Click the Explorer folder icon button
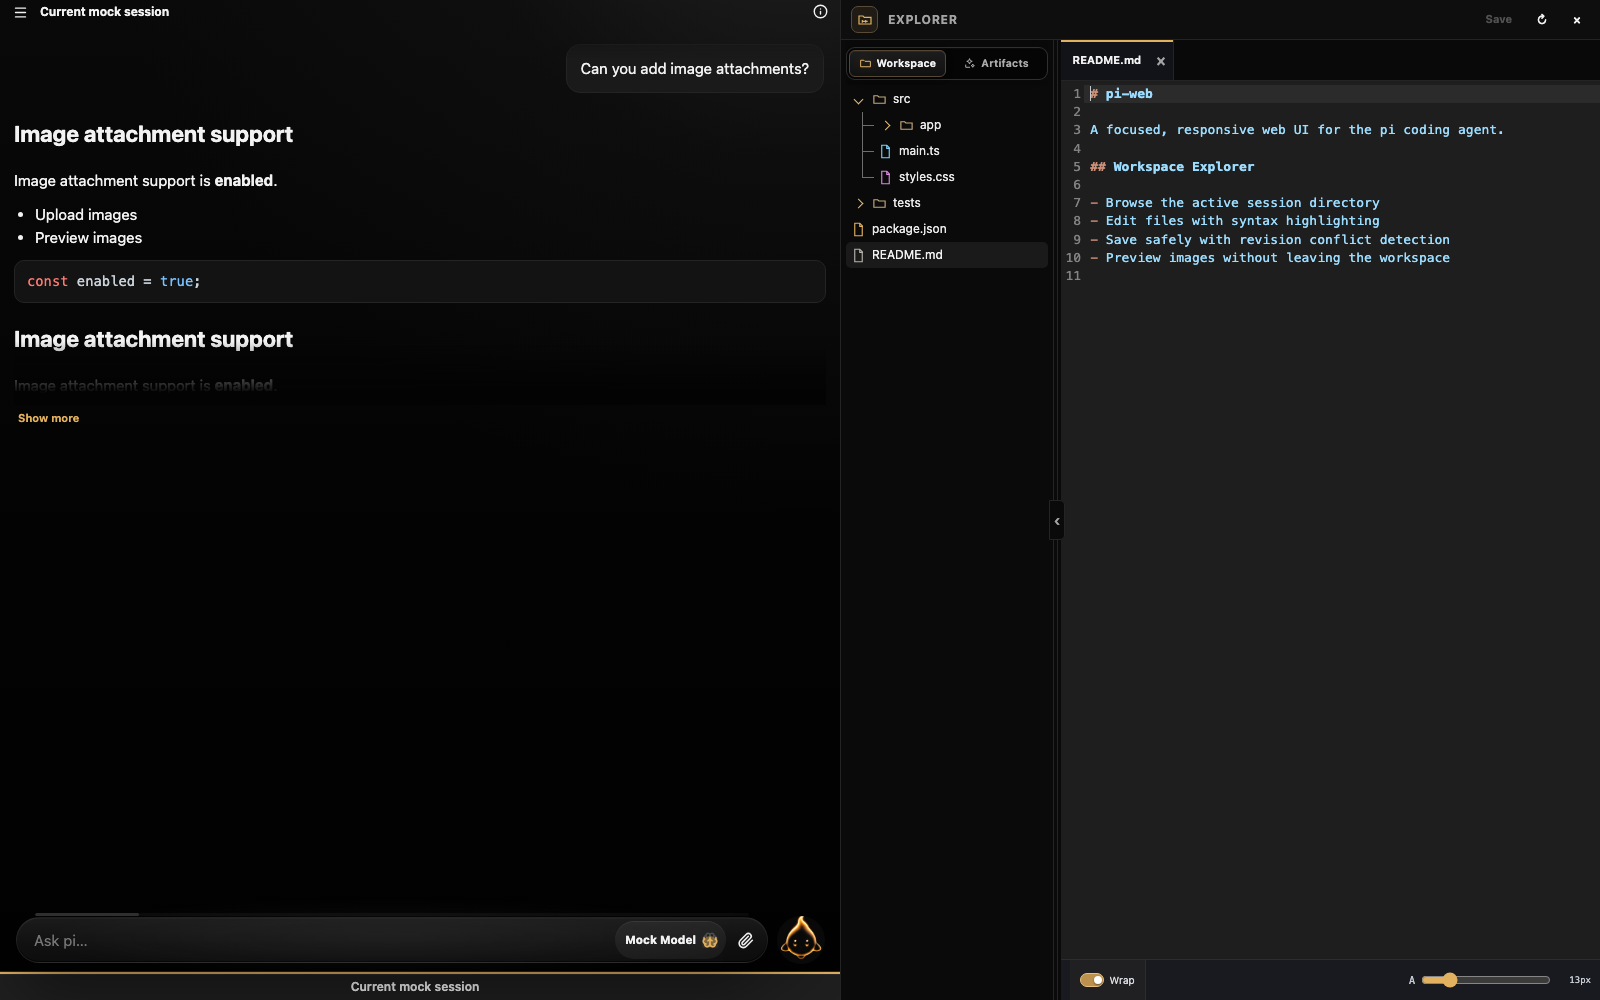The height and width of the screenshot is (1000, 1600). (x=865, y=20)
